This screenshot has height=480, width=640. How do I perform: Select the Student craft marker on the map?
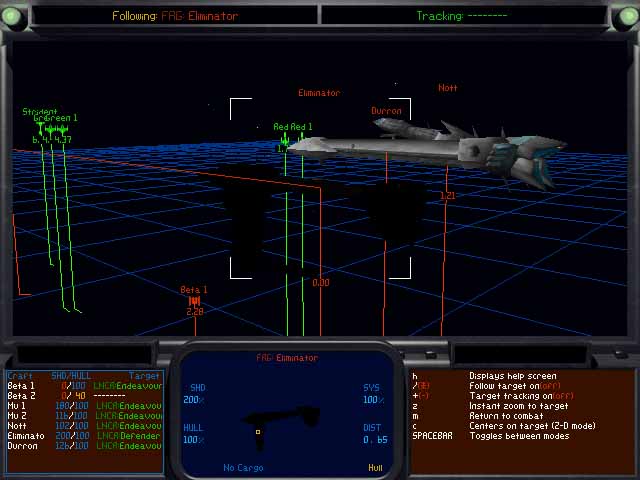40,113
